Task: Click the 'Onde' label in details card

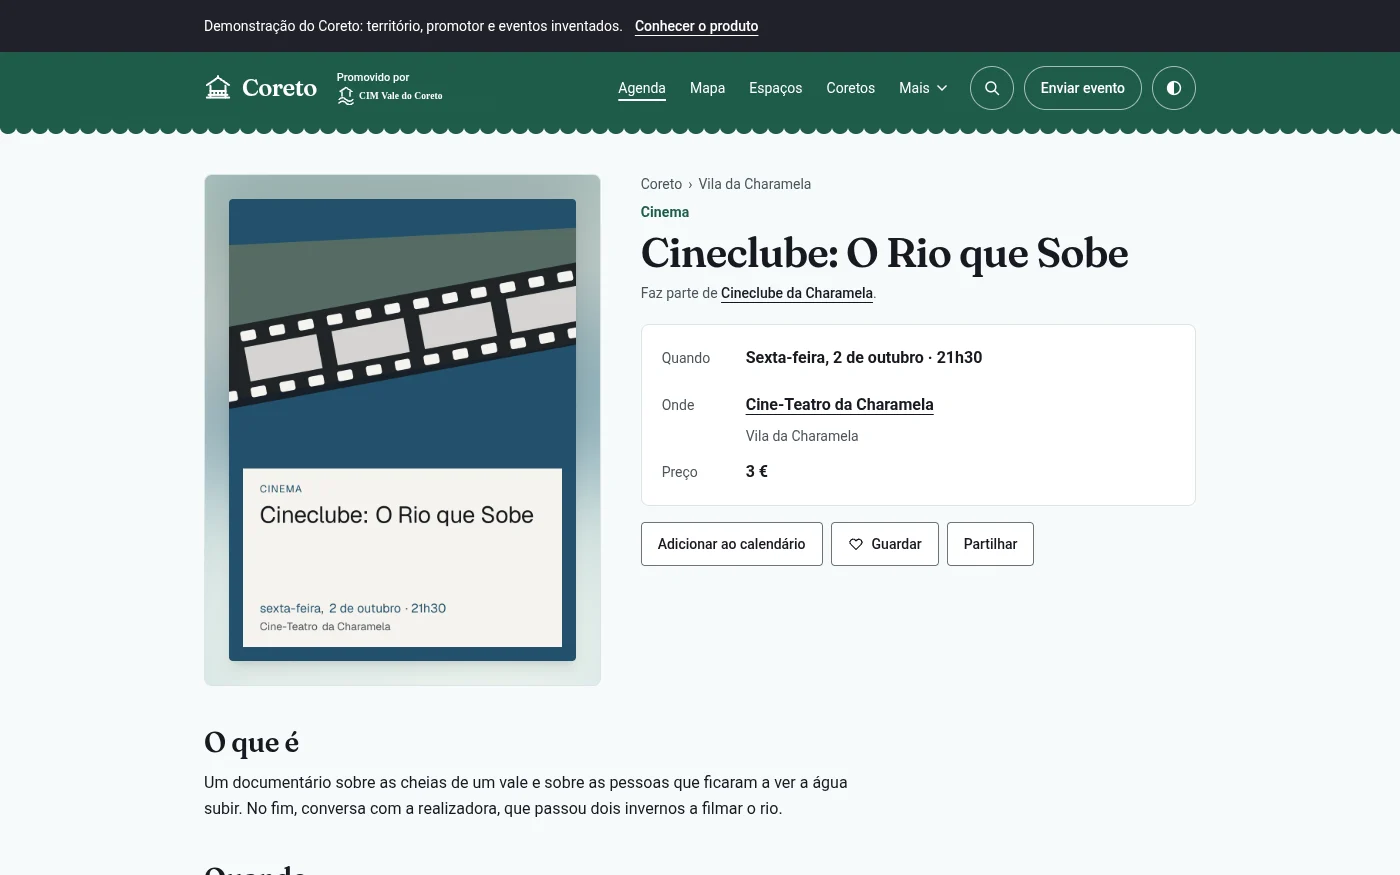Action: 678,405
